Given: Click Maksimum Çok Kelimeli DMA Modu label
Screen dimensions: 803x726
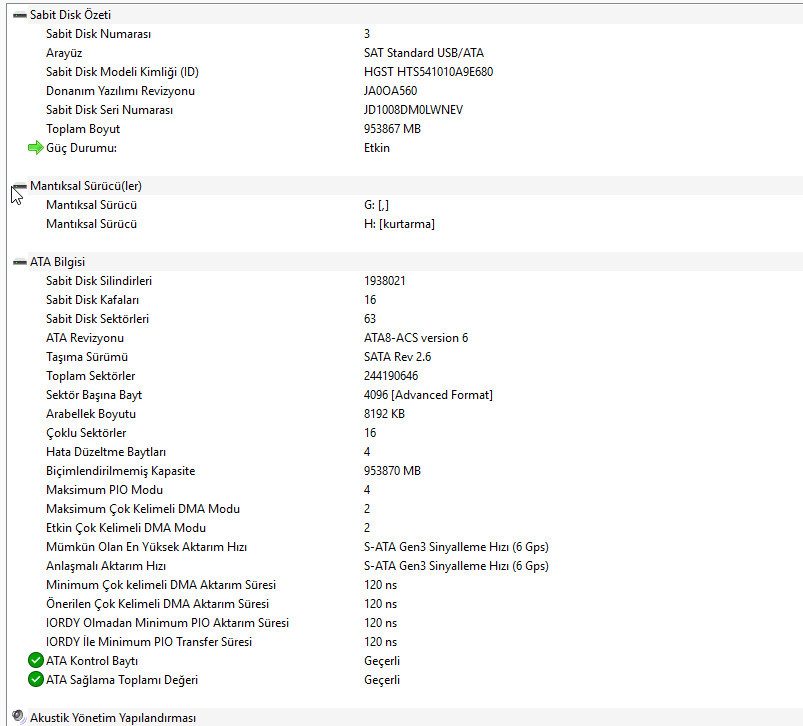Looking at the screenshot, I should click(x=143, y=509).
